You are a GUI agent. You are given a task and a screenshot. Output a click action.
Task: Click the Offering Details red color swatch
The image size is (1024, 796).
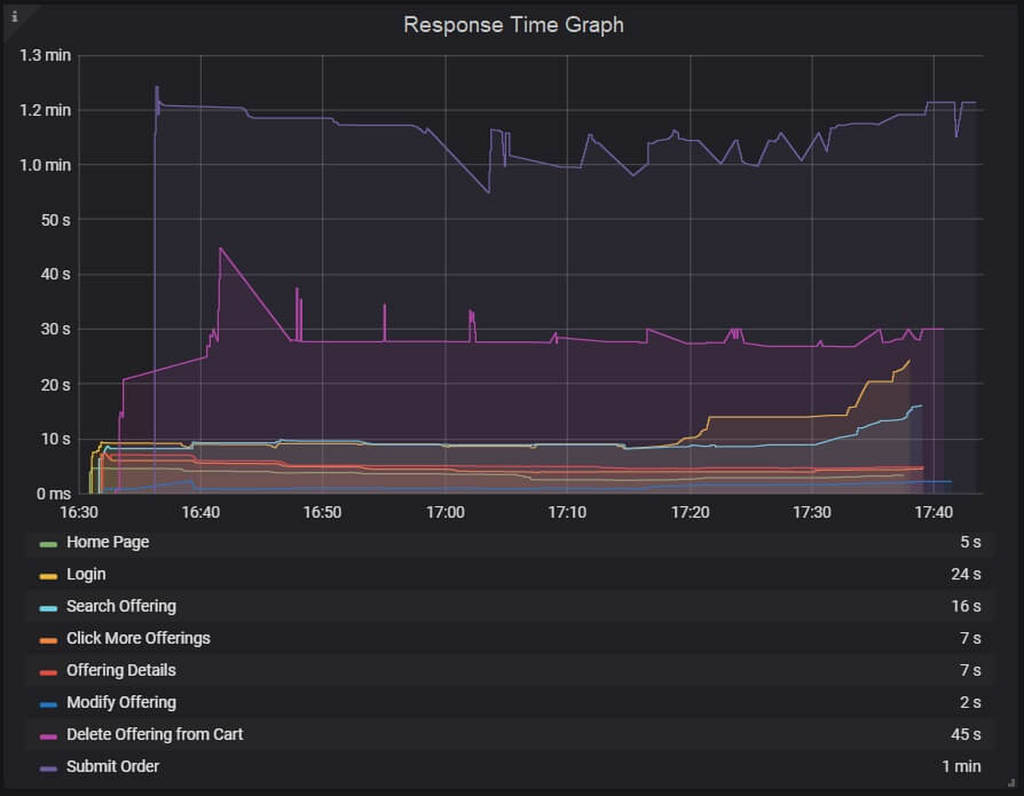(48, 672)
